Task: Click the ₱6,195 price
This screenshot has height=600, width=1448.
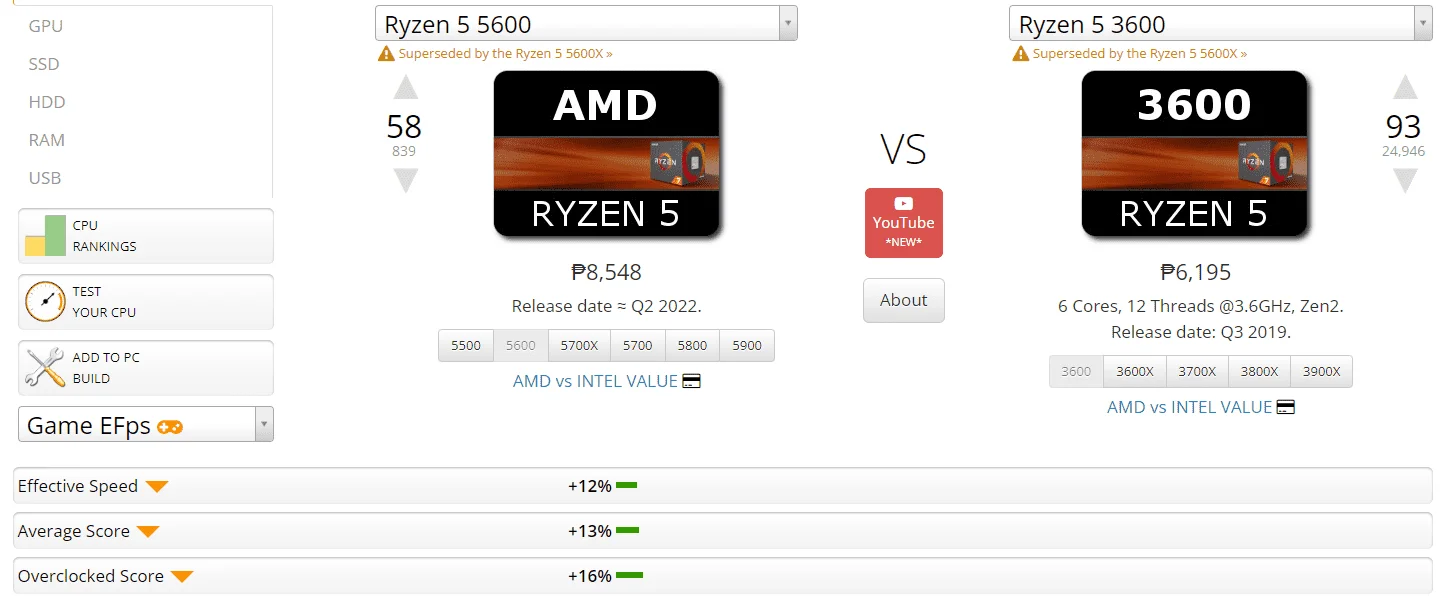Action: point(1195,272)
